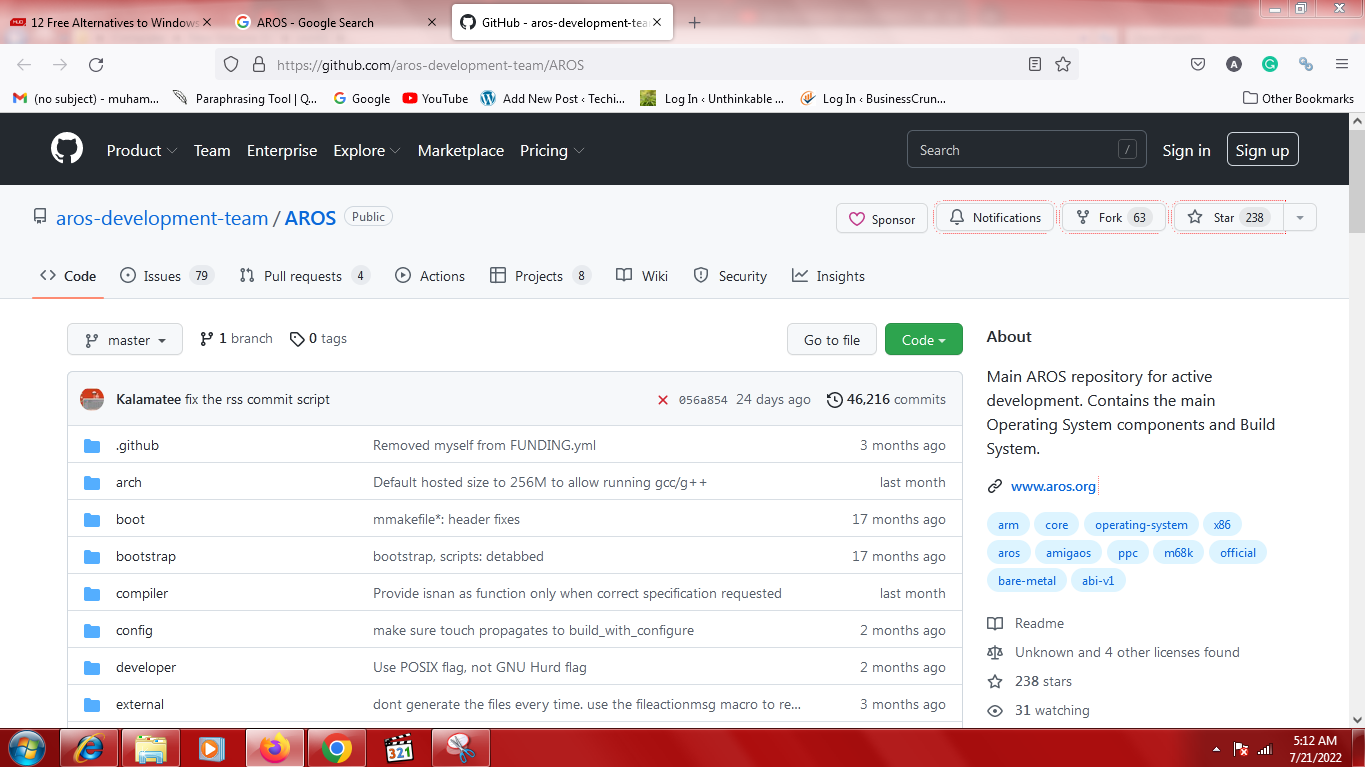Image resolution: width=1365 pixels, height=767 pixels.
Task: Open the YouTube bookmark
Action: coord(435,98)
